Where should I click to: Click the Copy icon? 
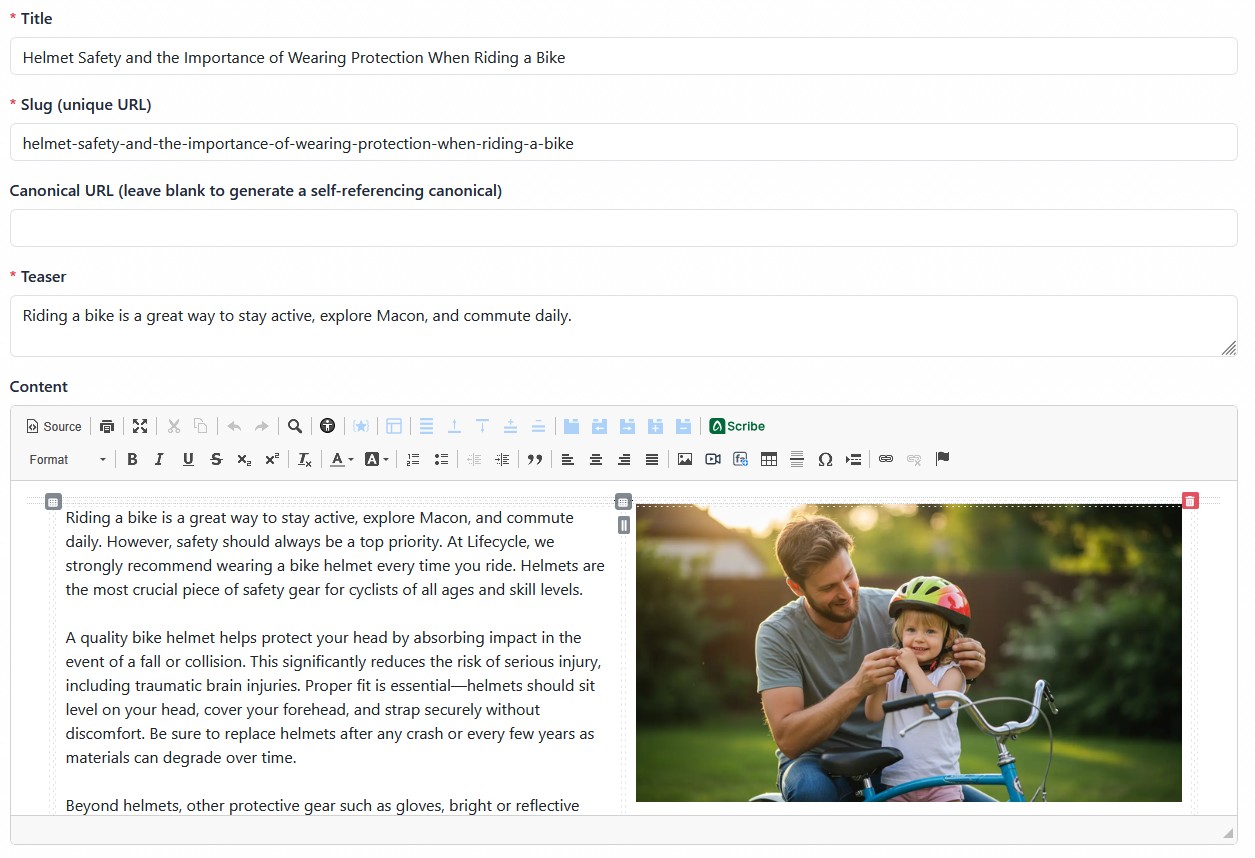200,426
